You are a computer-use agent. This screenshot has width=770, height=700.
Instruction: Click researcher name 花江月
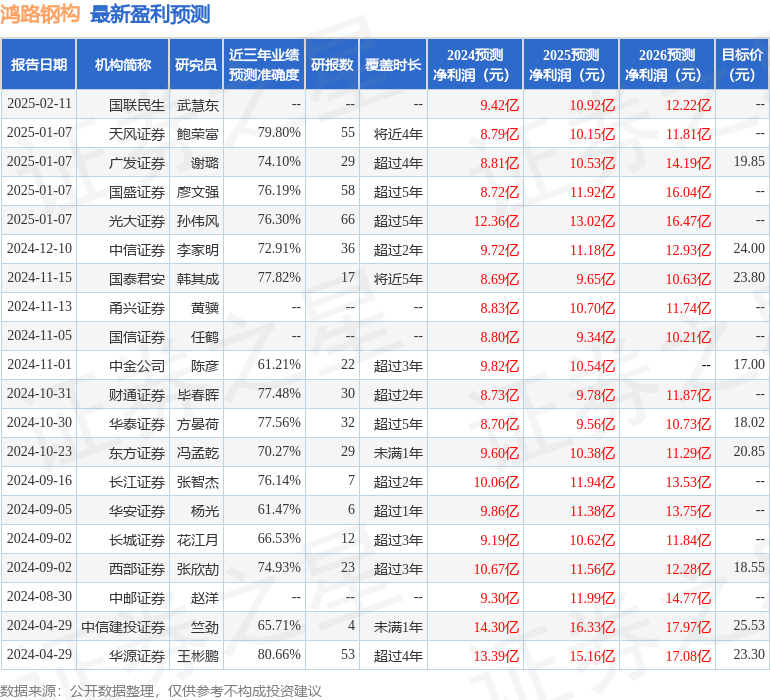(x=197, y=540)
